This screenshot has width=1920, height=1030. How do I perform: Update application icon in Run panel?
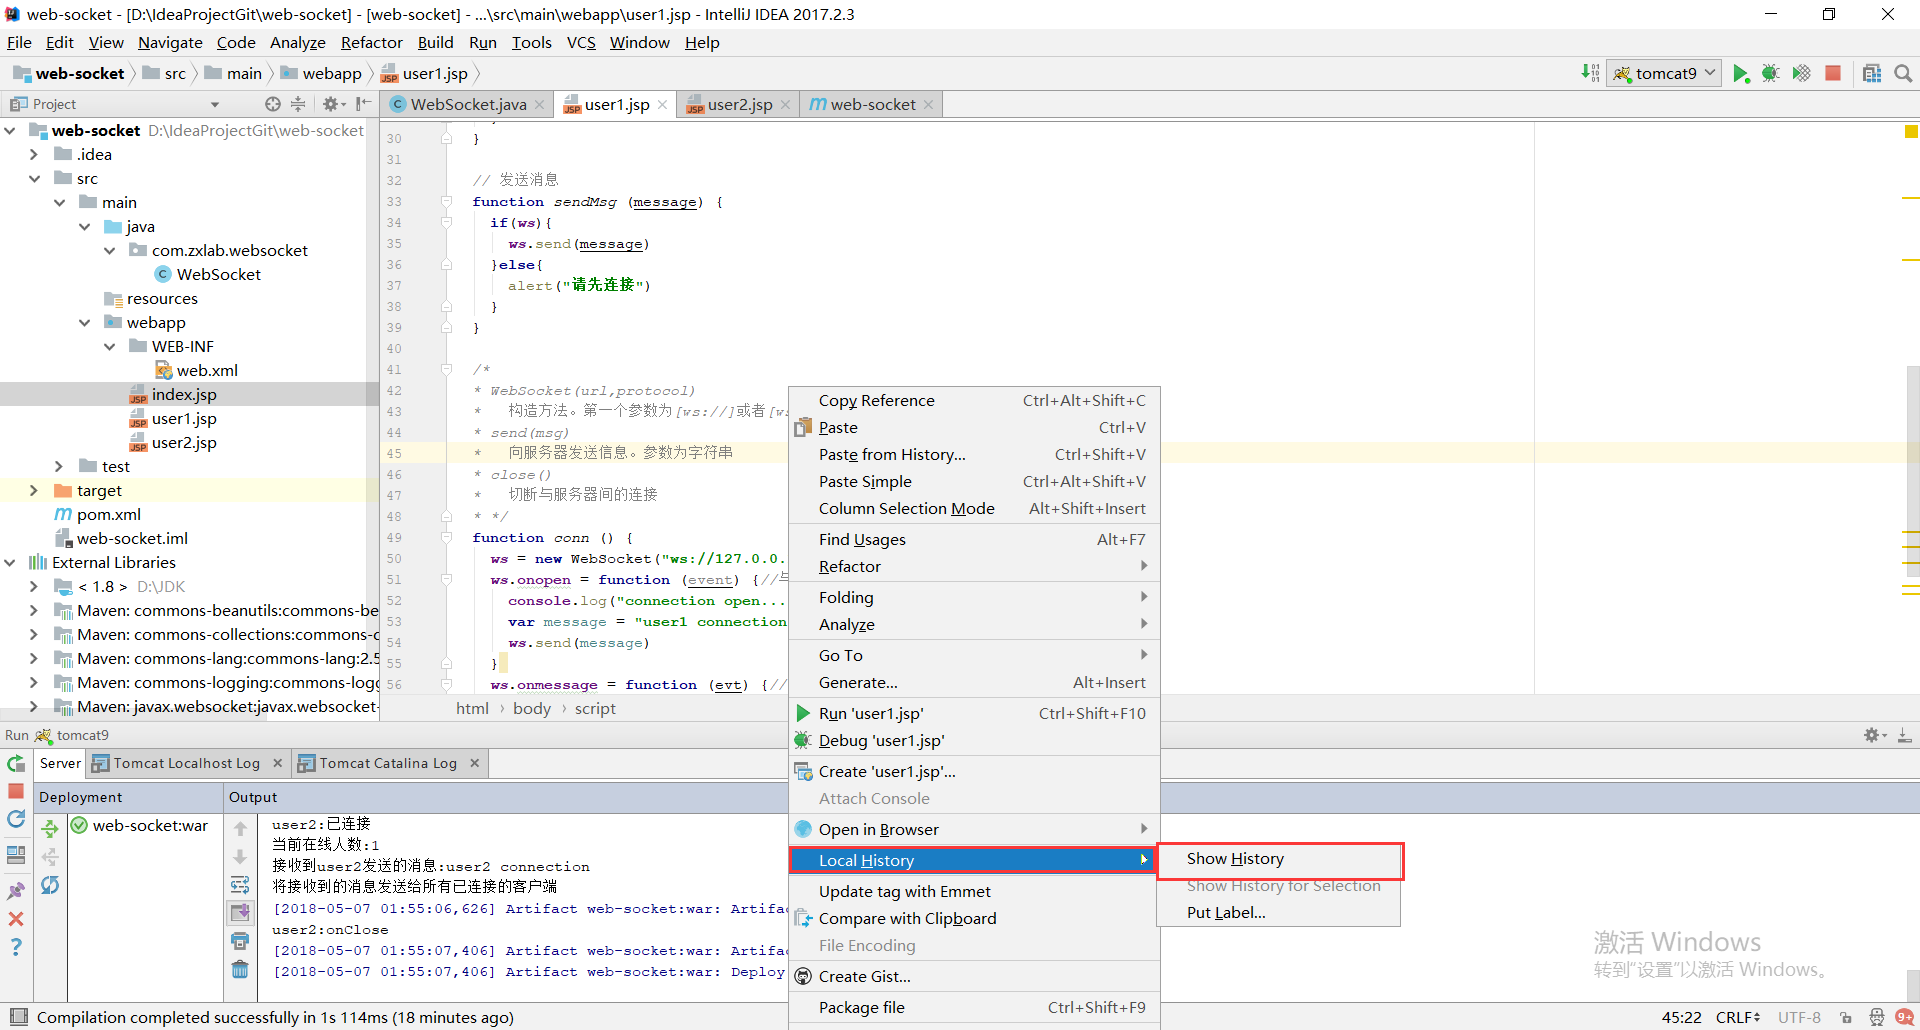point(16,819)
